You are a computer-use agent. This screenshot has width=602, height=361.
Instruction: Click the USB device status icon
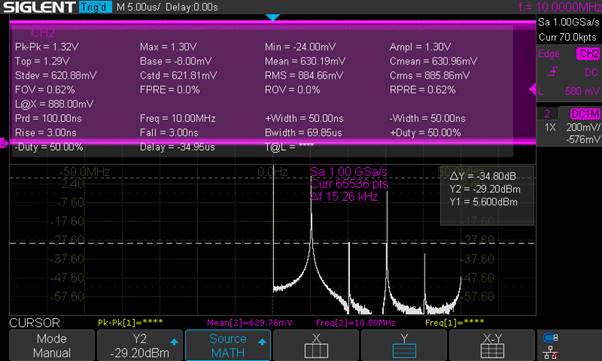551,338
